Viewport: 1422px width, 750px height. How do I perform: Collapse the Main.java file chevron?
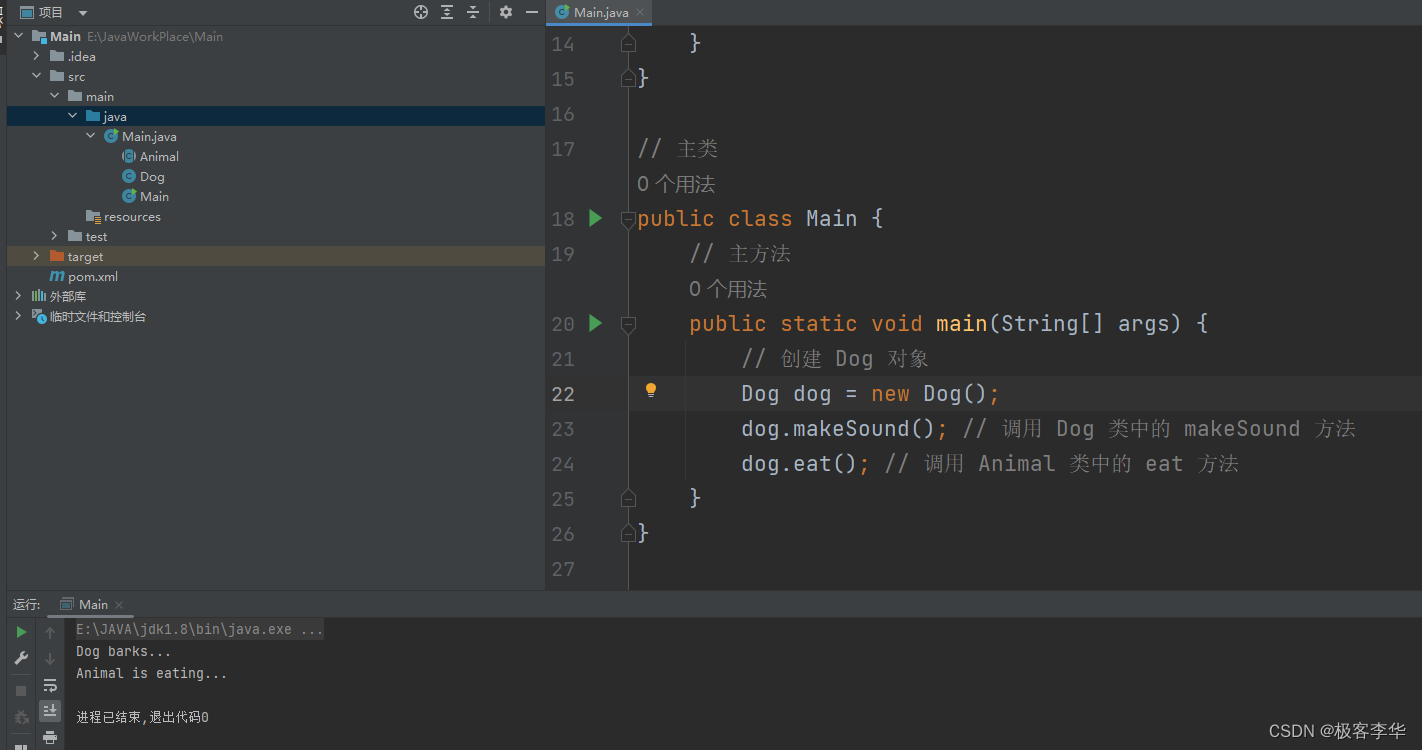(91, 136)
